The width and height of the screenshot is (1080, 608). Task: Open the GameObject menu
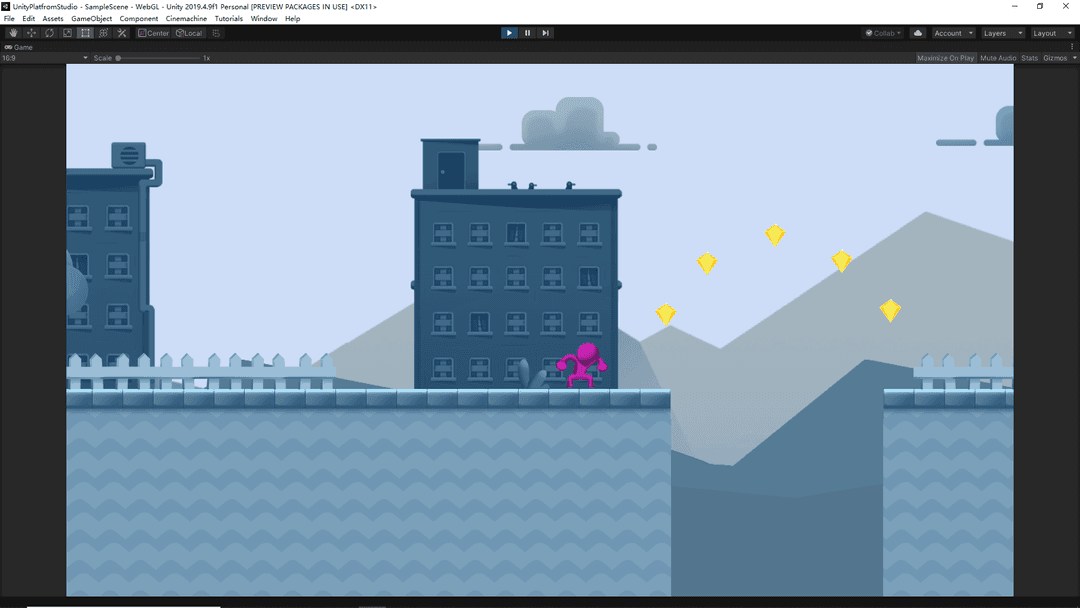[x=91, y=19]
